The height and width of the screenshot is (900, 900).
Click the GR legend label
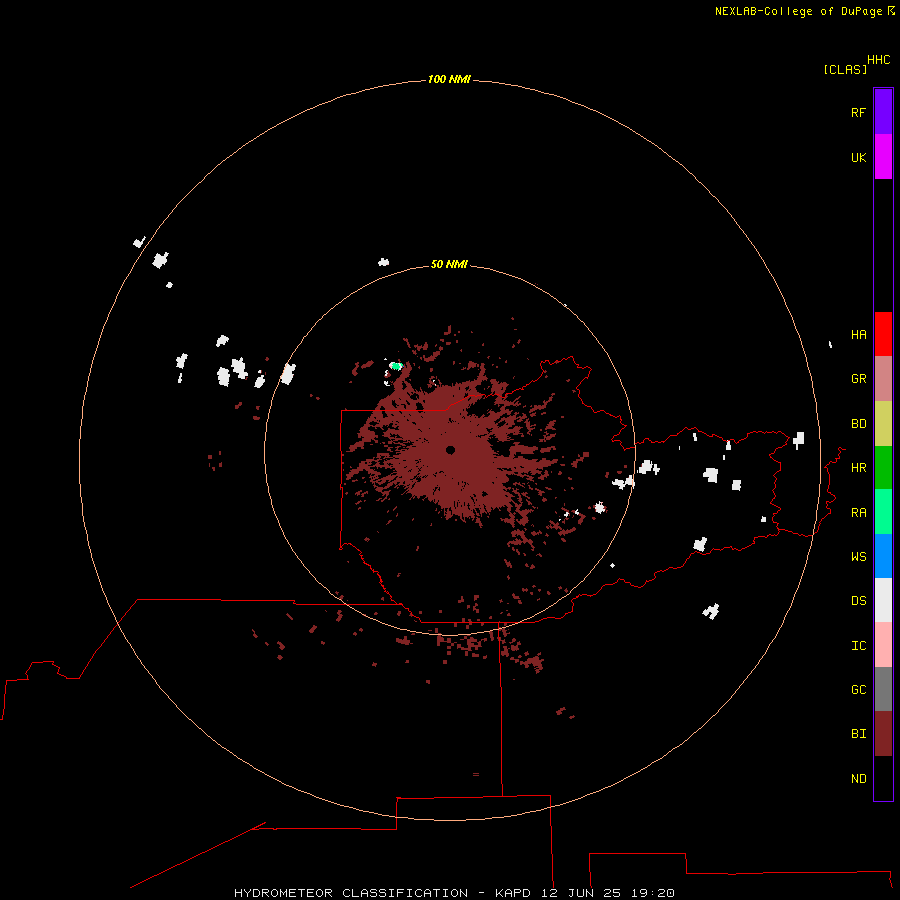pyautogui.click(x=858, y=379)
